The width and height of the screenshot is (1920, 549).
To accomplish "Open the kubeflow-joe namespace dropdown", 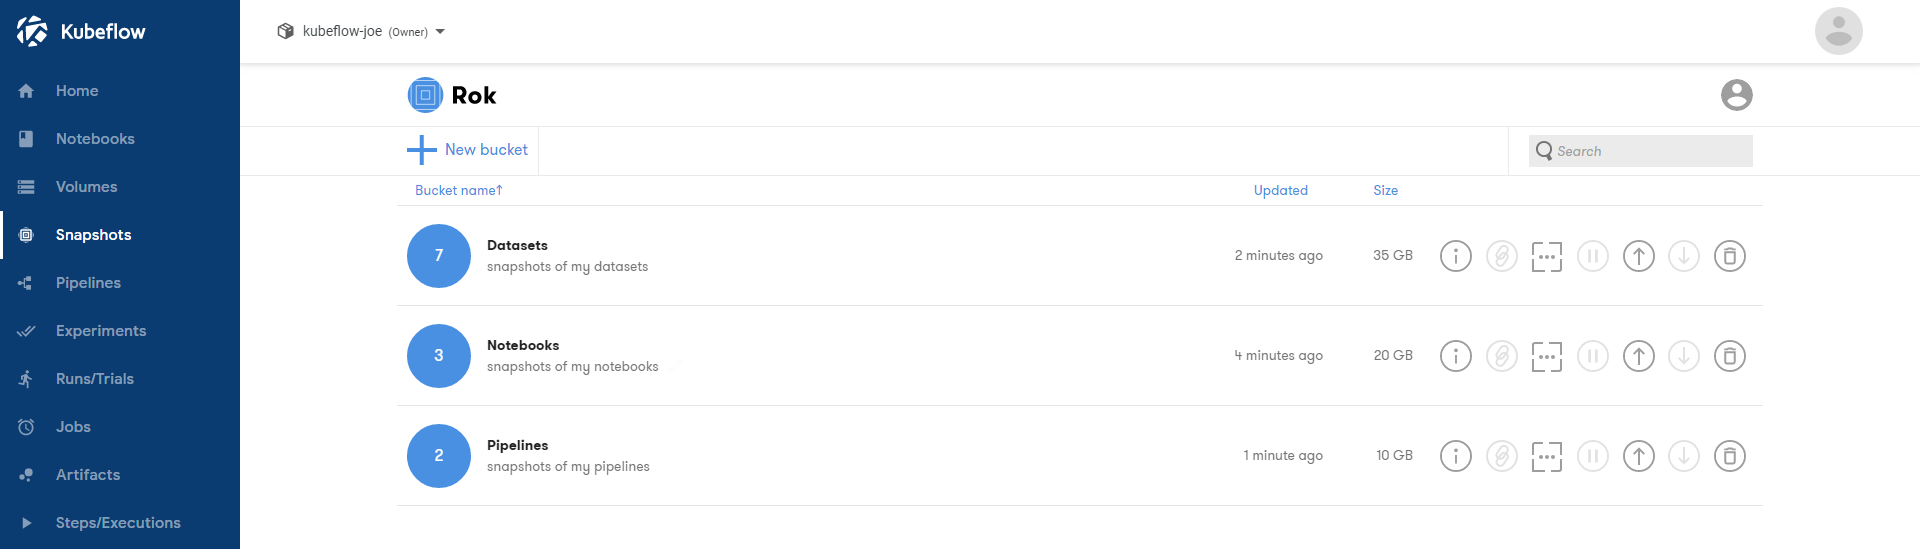I will [361, 31].
